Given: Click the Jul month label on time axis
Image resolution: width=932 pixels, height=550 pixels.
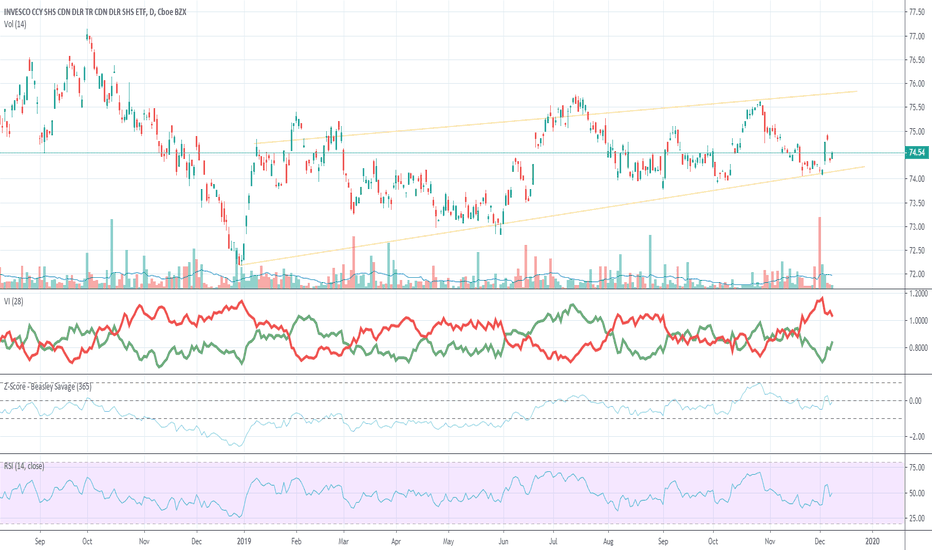Looking at the screenshot, I should pos(553,541).
